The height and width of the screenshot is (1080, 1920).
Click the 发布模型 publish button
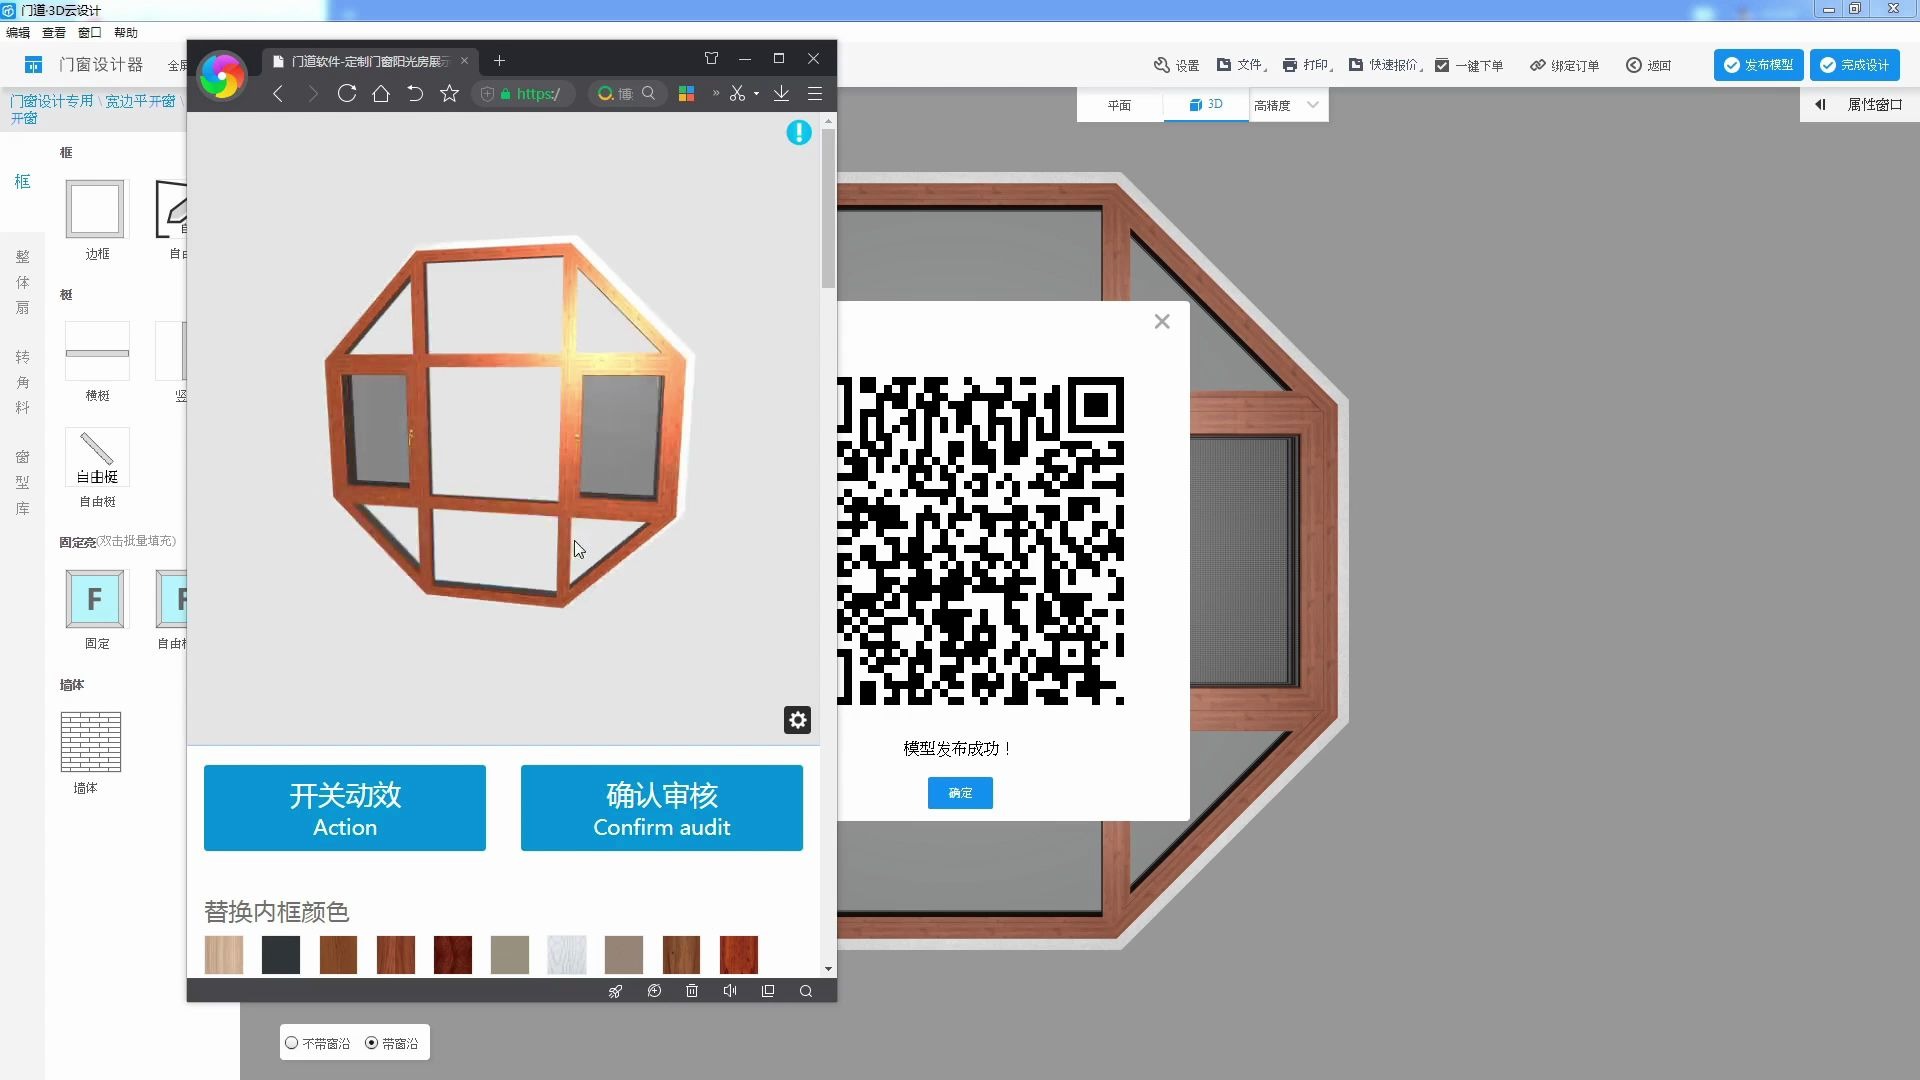pyautogui.click(x=1759, y=65)
